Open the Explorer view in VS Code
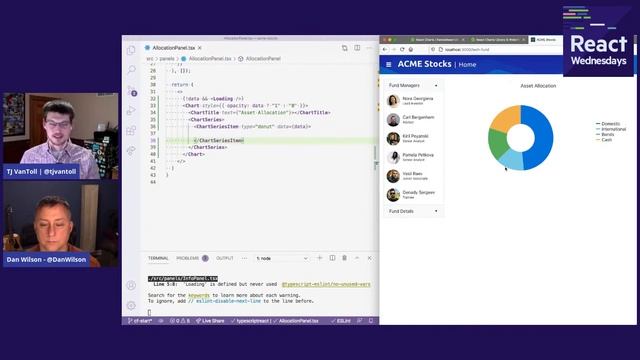 131,50
